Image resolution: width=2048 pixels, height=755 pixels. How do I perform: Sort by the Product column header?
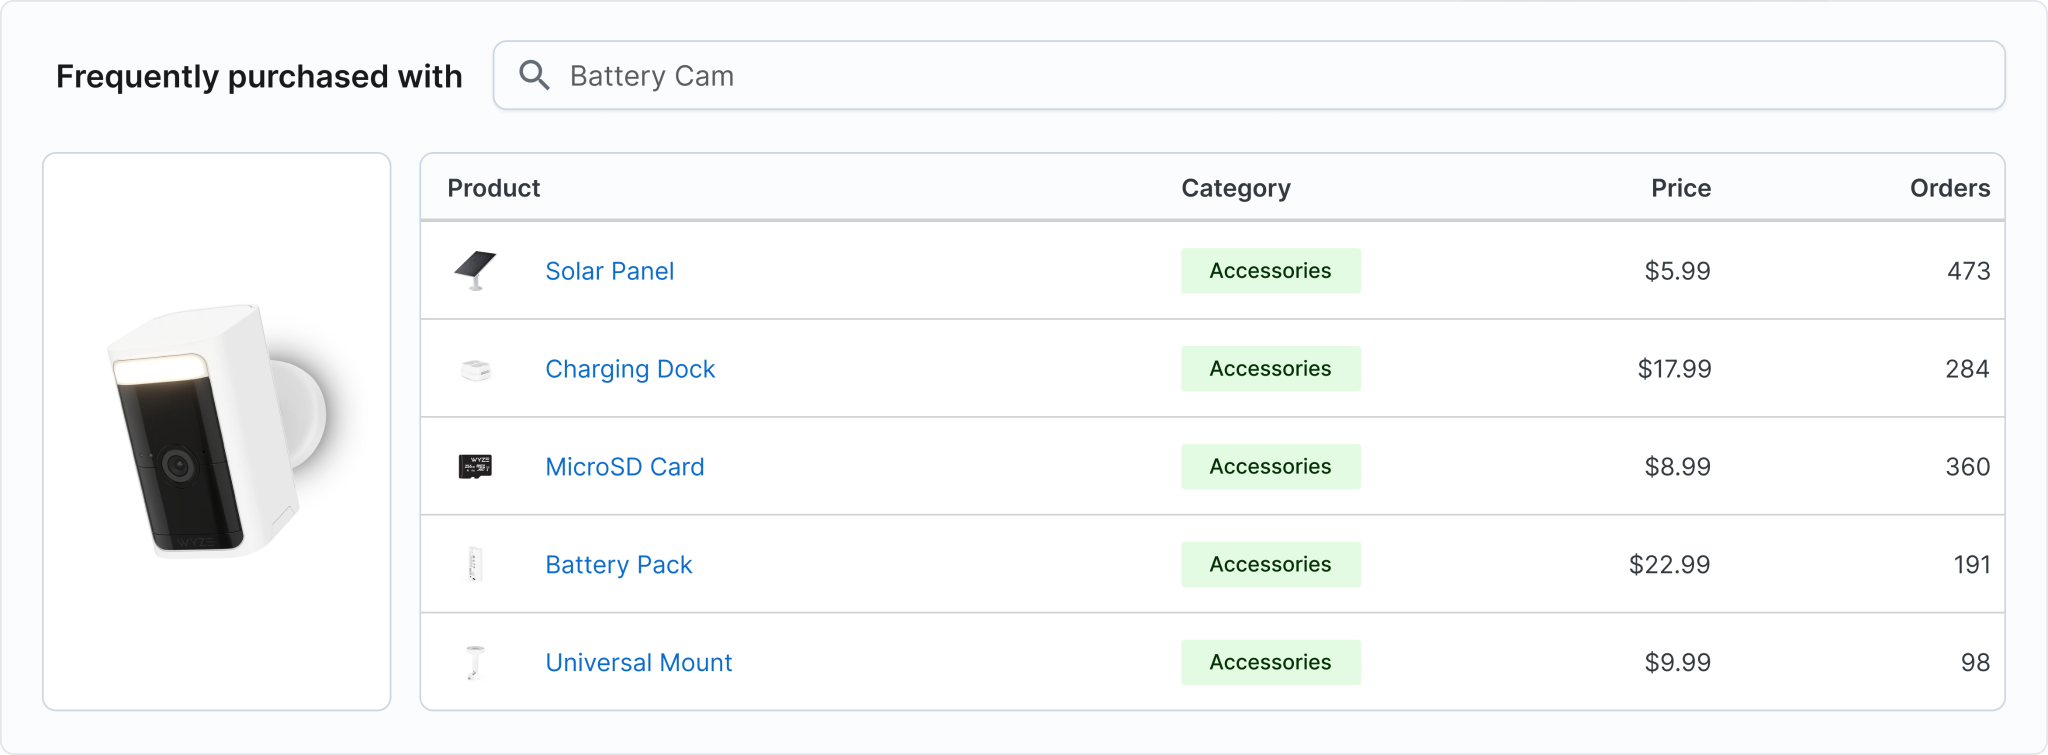tap(493, 188)
